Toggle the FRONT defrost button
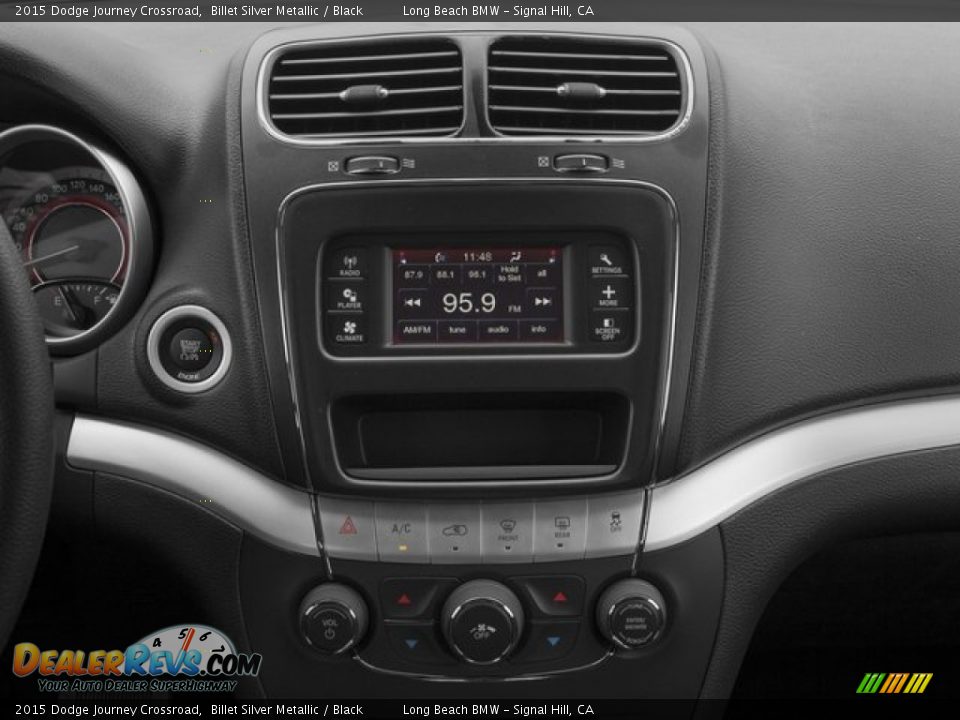960x720 pixels. tap(508, 531)
